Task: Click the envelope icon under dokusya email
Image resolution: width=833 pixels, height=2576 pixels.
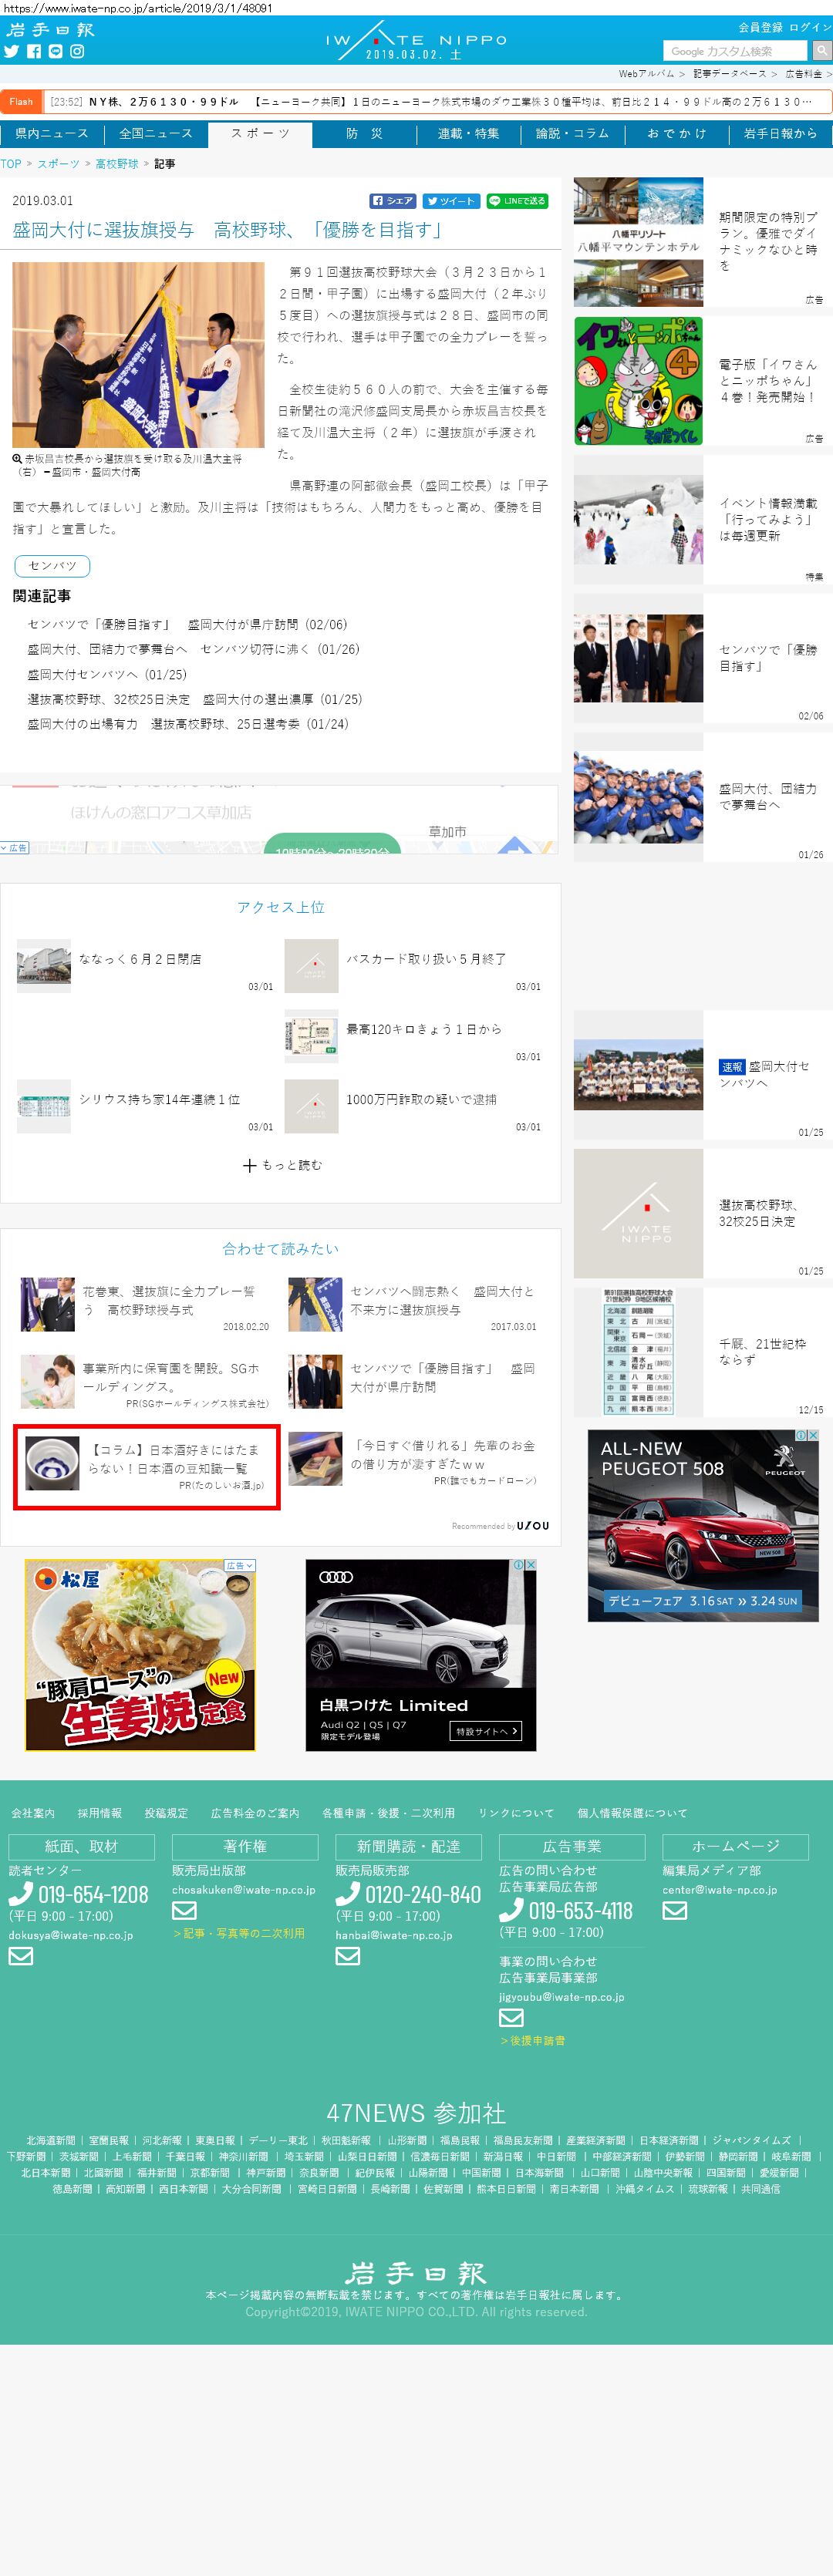Action: click(20, 1955)
